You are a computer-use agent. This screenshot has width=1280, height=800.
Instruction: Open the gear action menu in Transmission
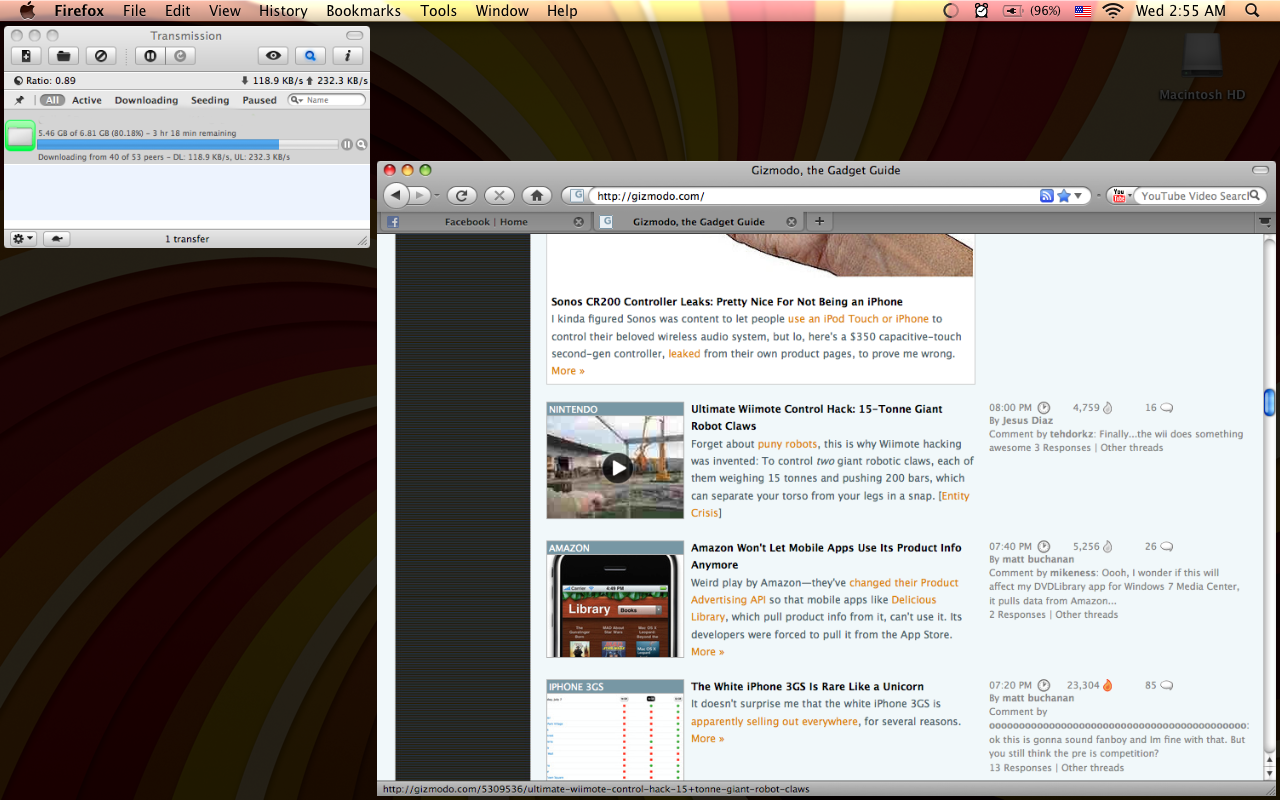click(x=23, y=239)
